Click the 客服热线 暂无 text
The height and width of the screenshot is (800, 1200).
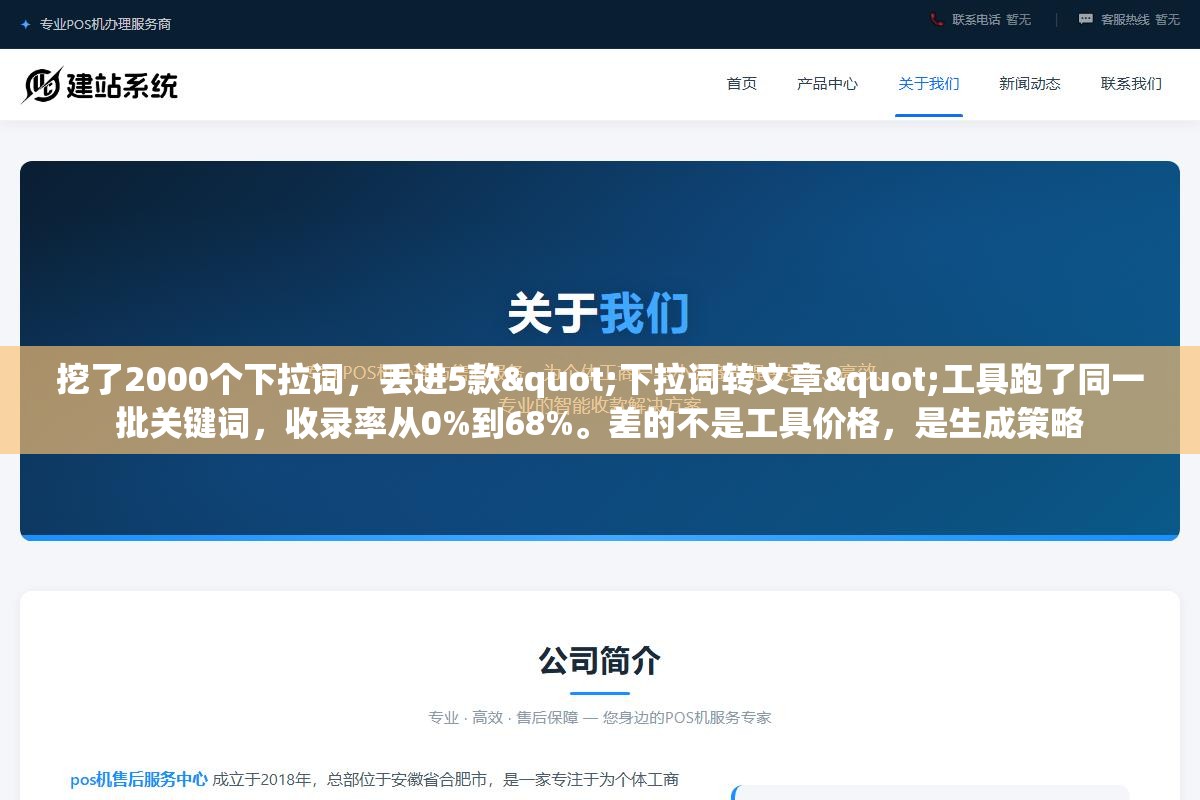(x=1140, y=19)
